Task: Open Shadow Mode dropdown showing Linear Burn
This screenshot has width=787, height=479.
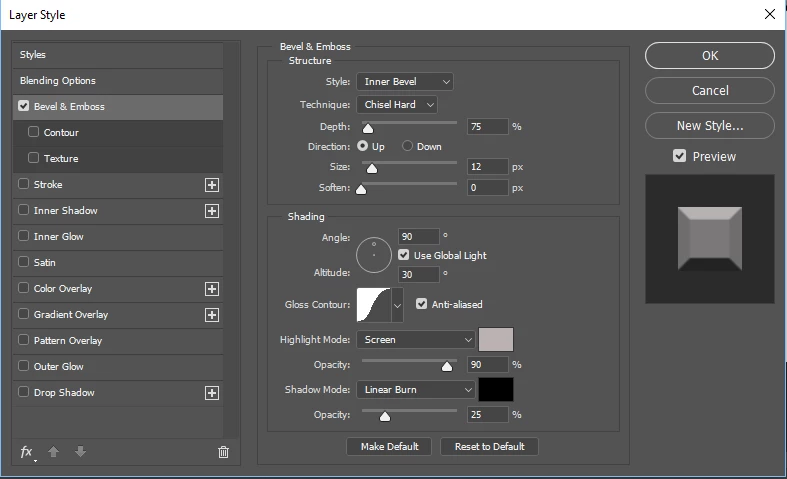Action: click(416, 390)
